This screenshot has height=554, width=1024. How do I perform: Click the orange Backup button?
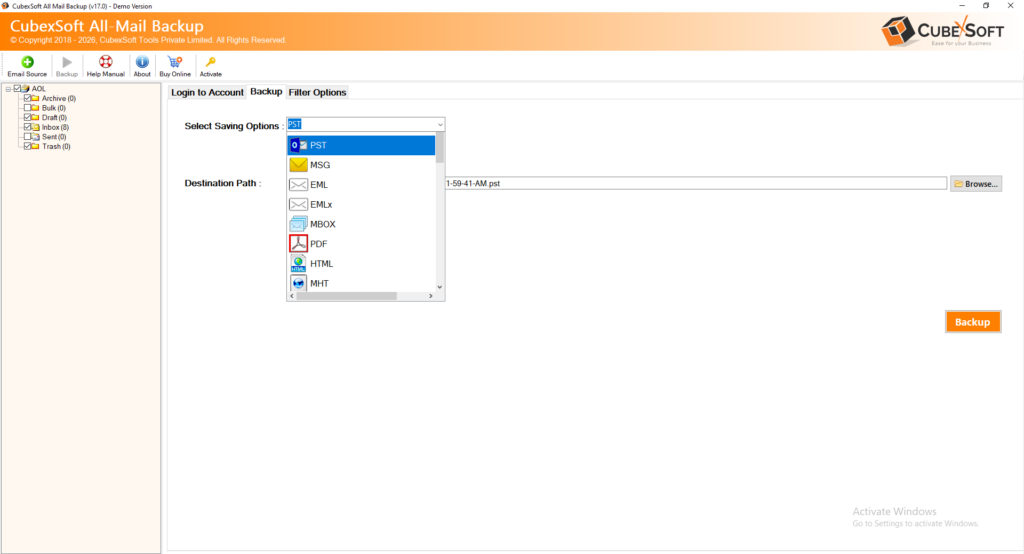point(972,322)
